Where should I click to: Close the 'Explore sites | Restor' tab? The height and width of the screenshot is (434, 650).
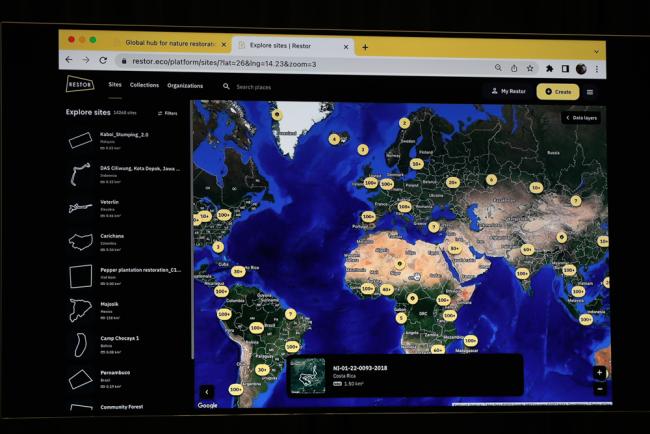(x=346, y=47)
